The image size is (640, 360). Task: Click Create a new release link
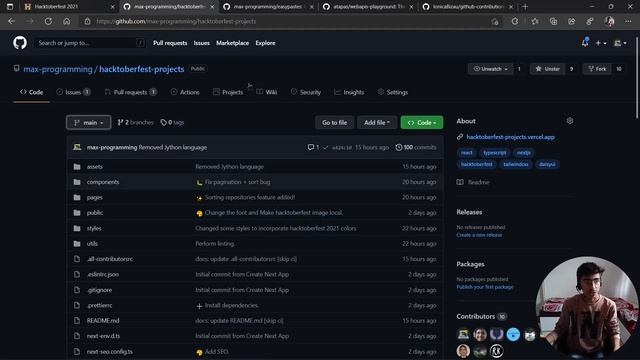(479, 235)
